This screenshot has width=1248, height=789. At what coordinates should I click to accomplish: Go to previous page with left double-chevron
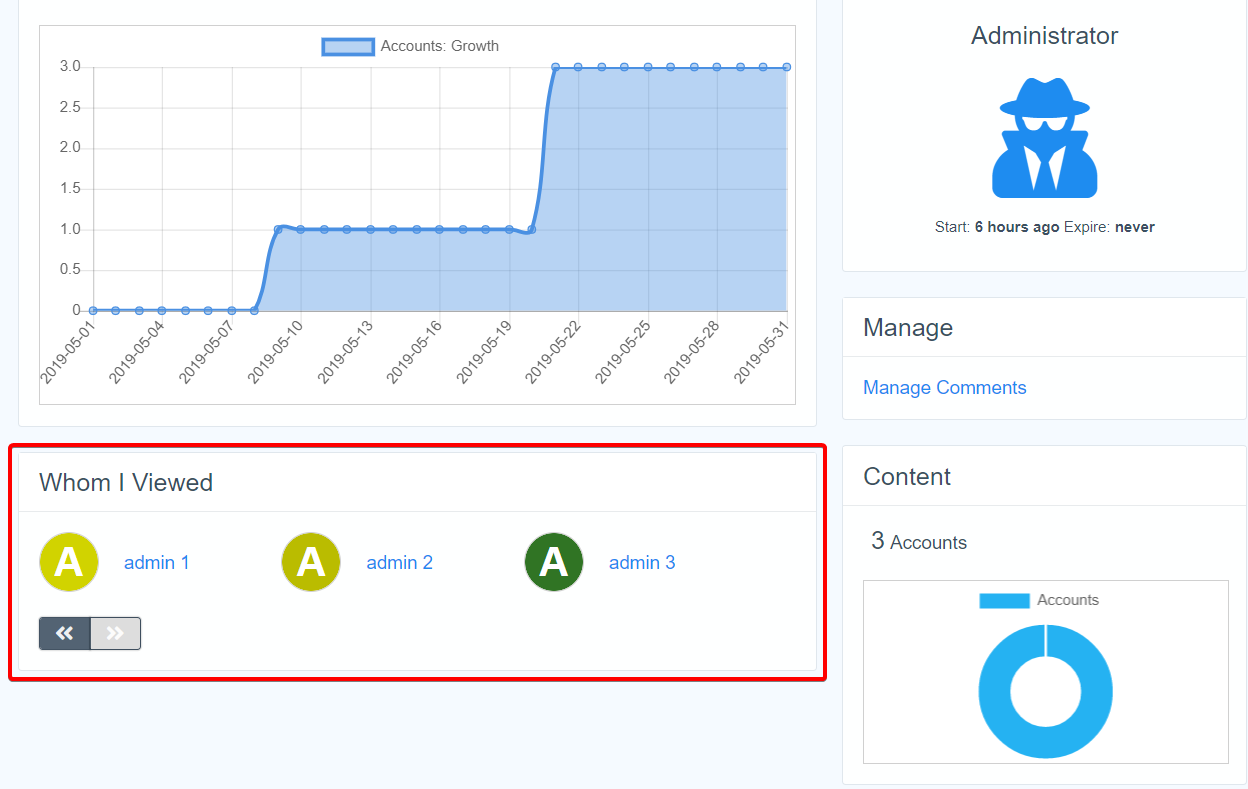coord(65,633)
